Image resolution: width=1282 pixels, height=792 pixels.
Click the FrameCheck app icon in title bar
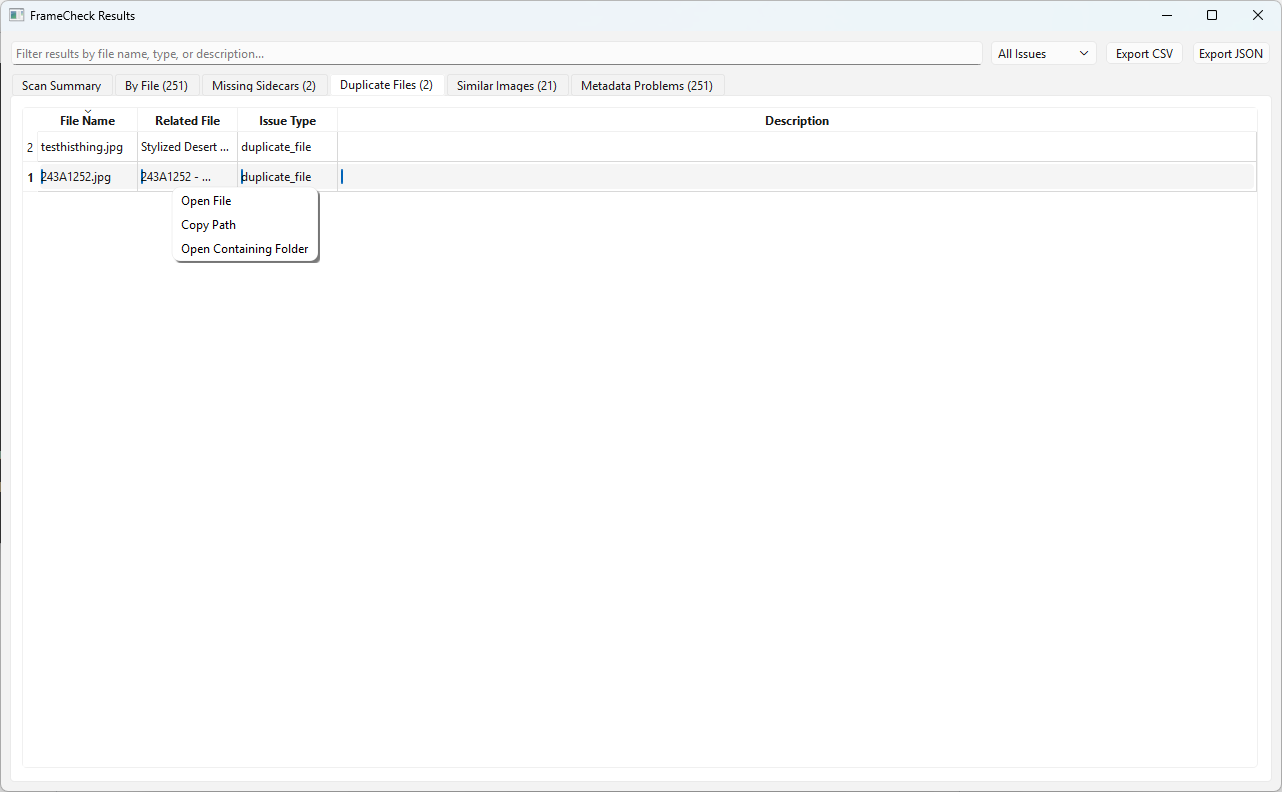click(16, 15)
